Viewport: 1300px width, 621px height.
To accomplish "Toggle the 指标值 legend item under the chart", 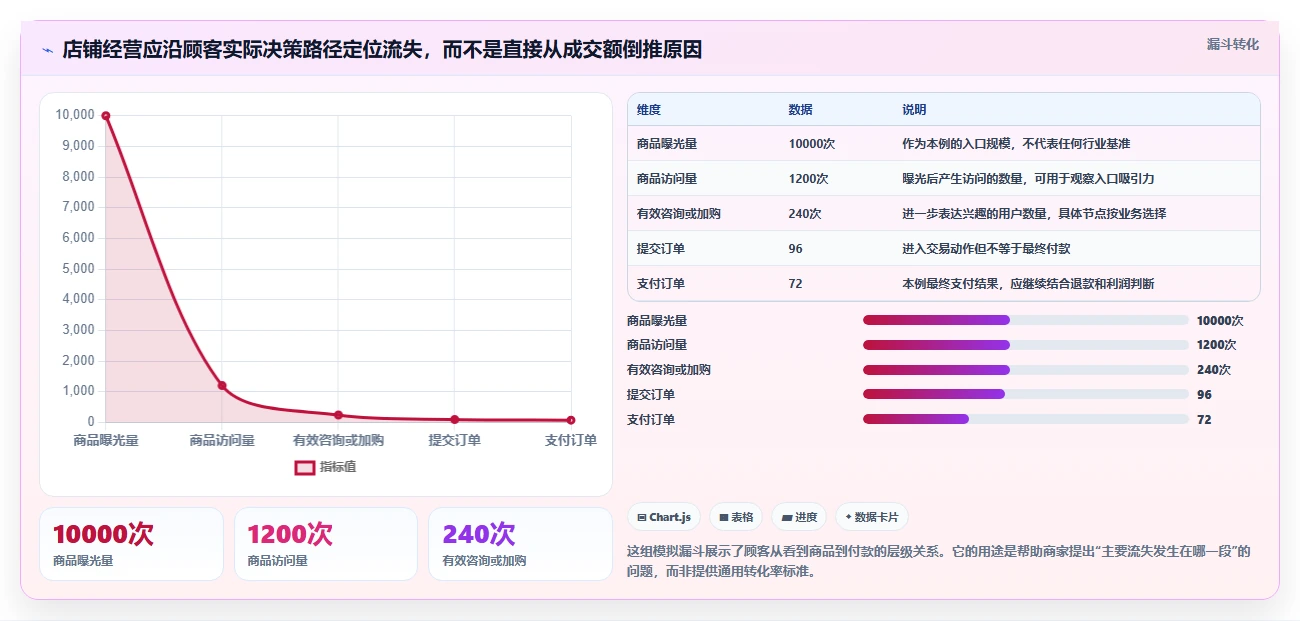I will tap(325, 467).
